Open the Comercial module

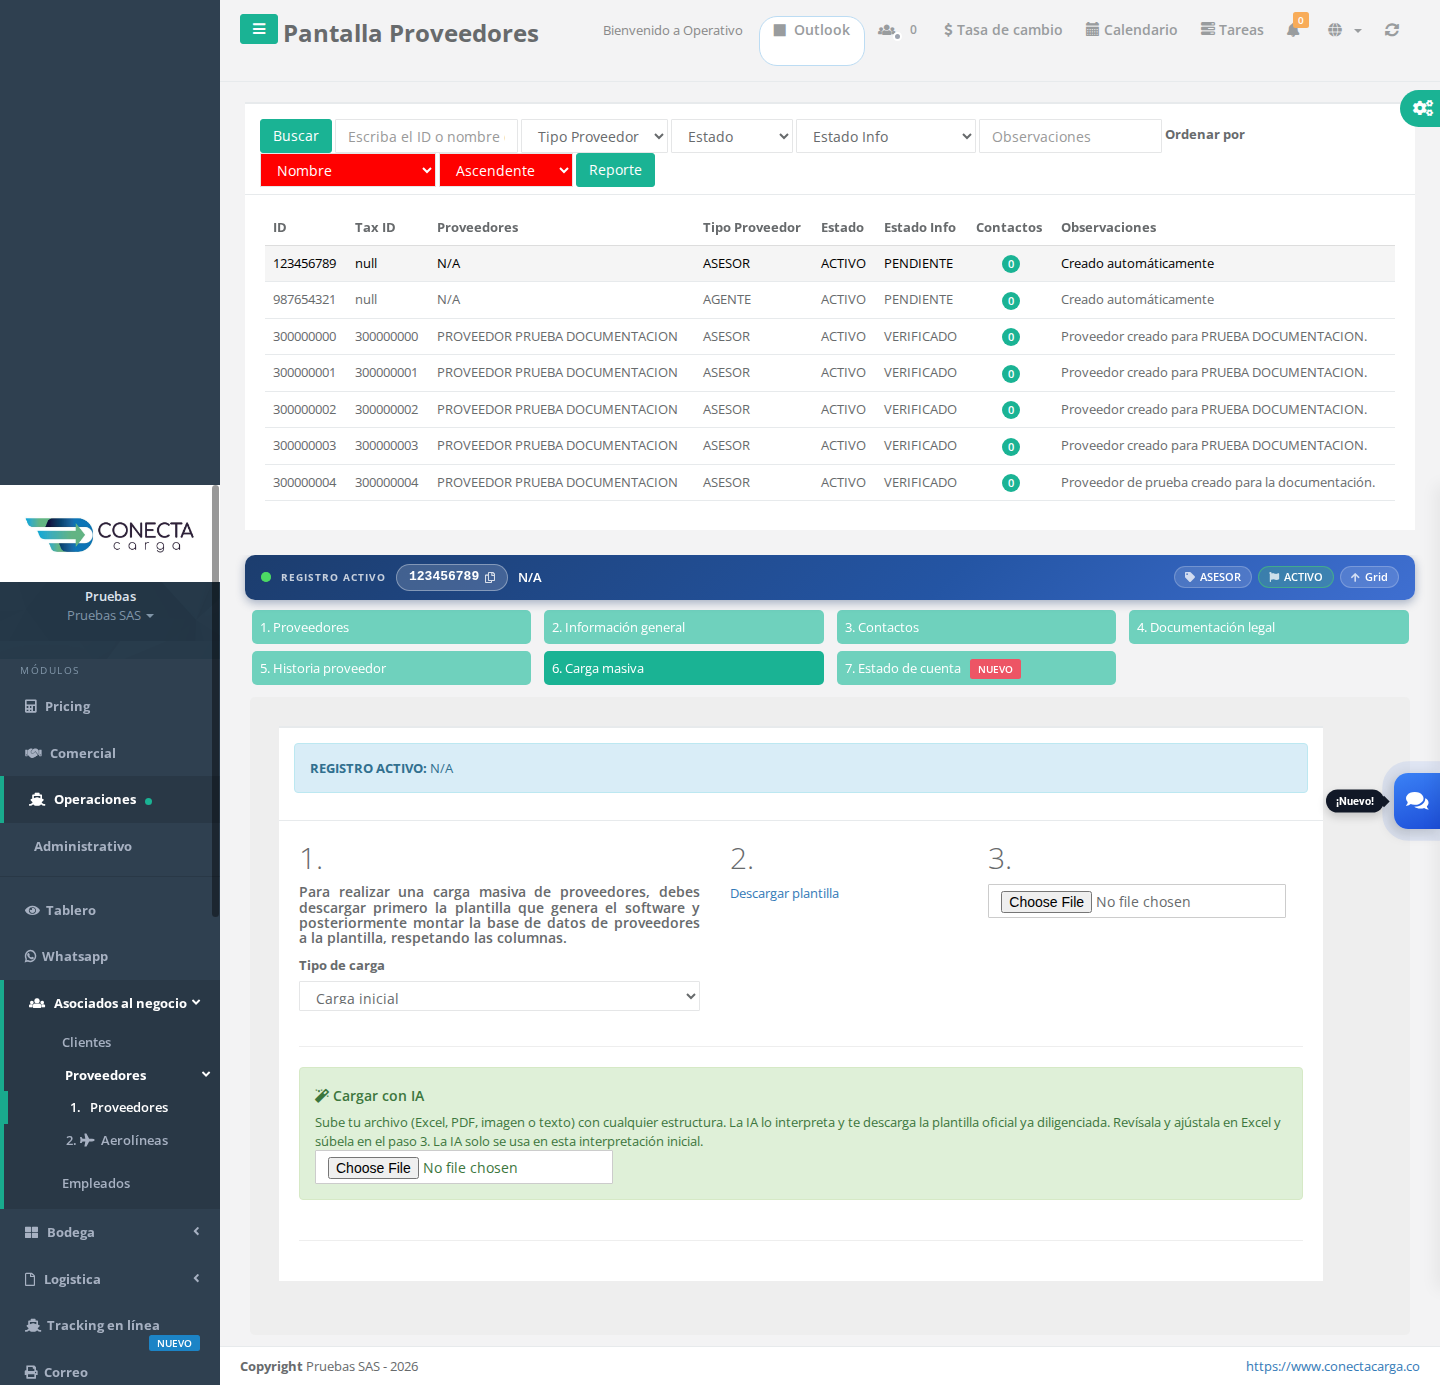pyautogui.click(x=70, y=753)
